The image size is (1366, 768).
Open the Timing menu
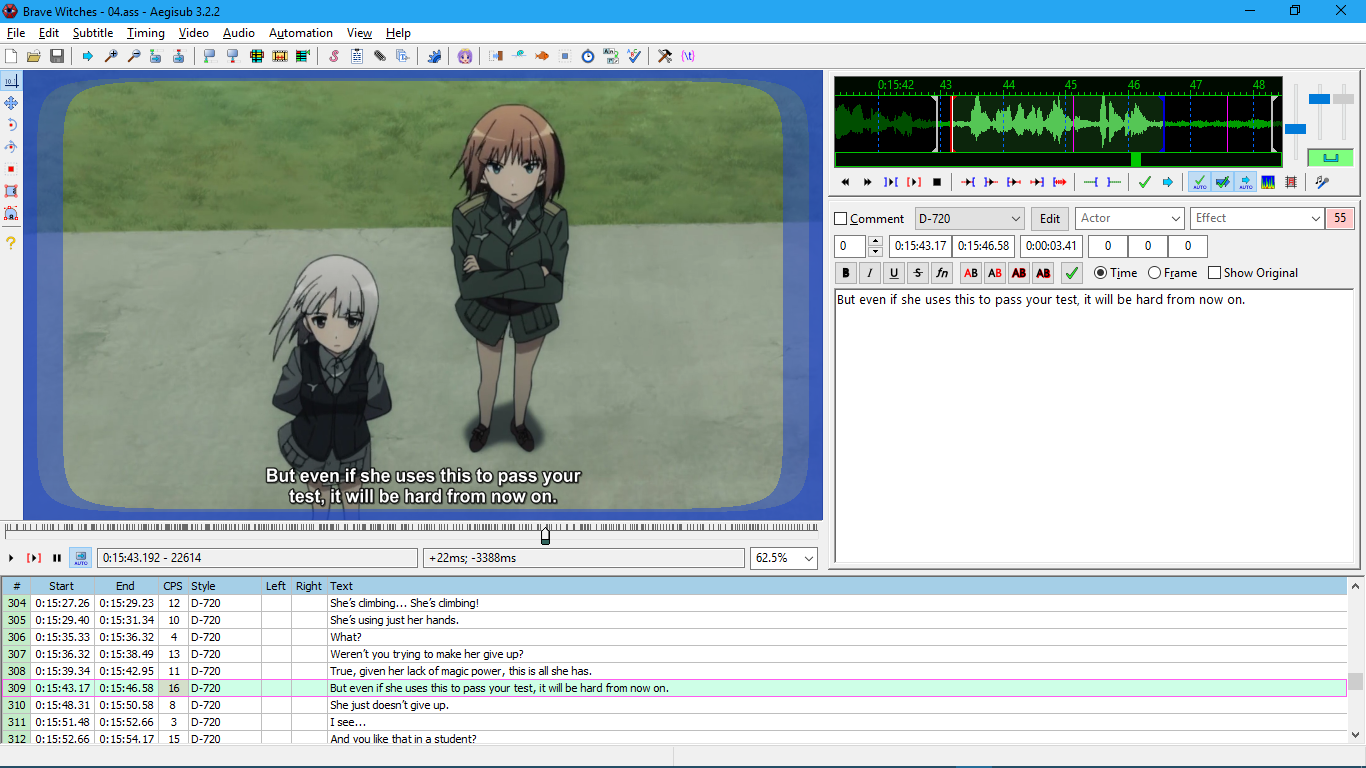[x=145, y=33]
